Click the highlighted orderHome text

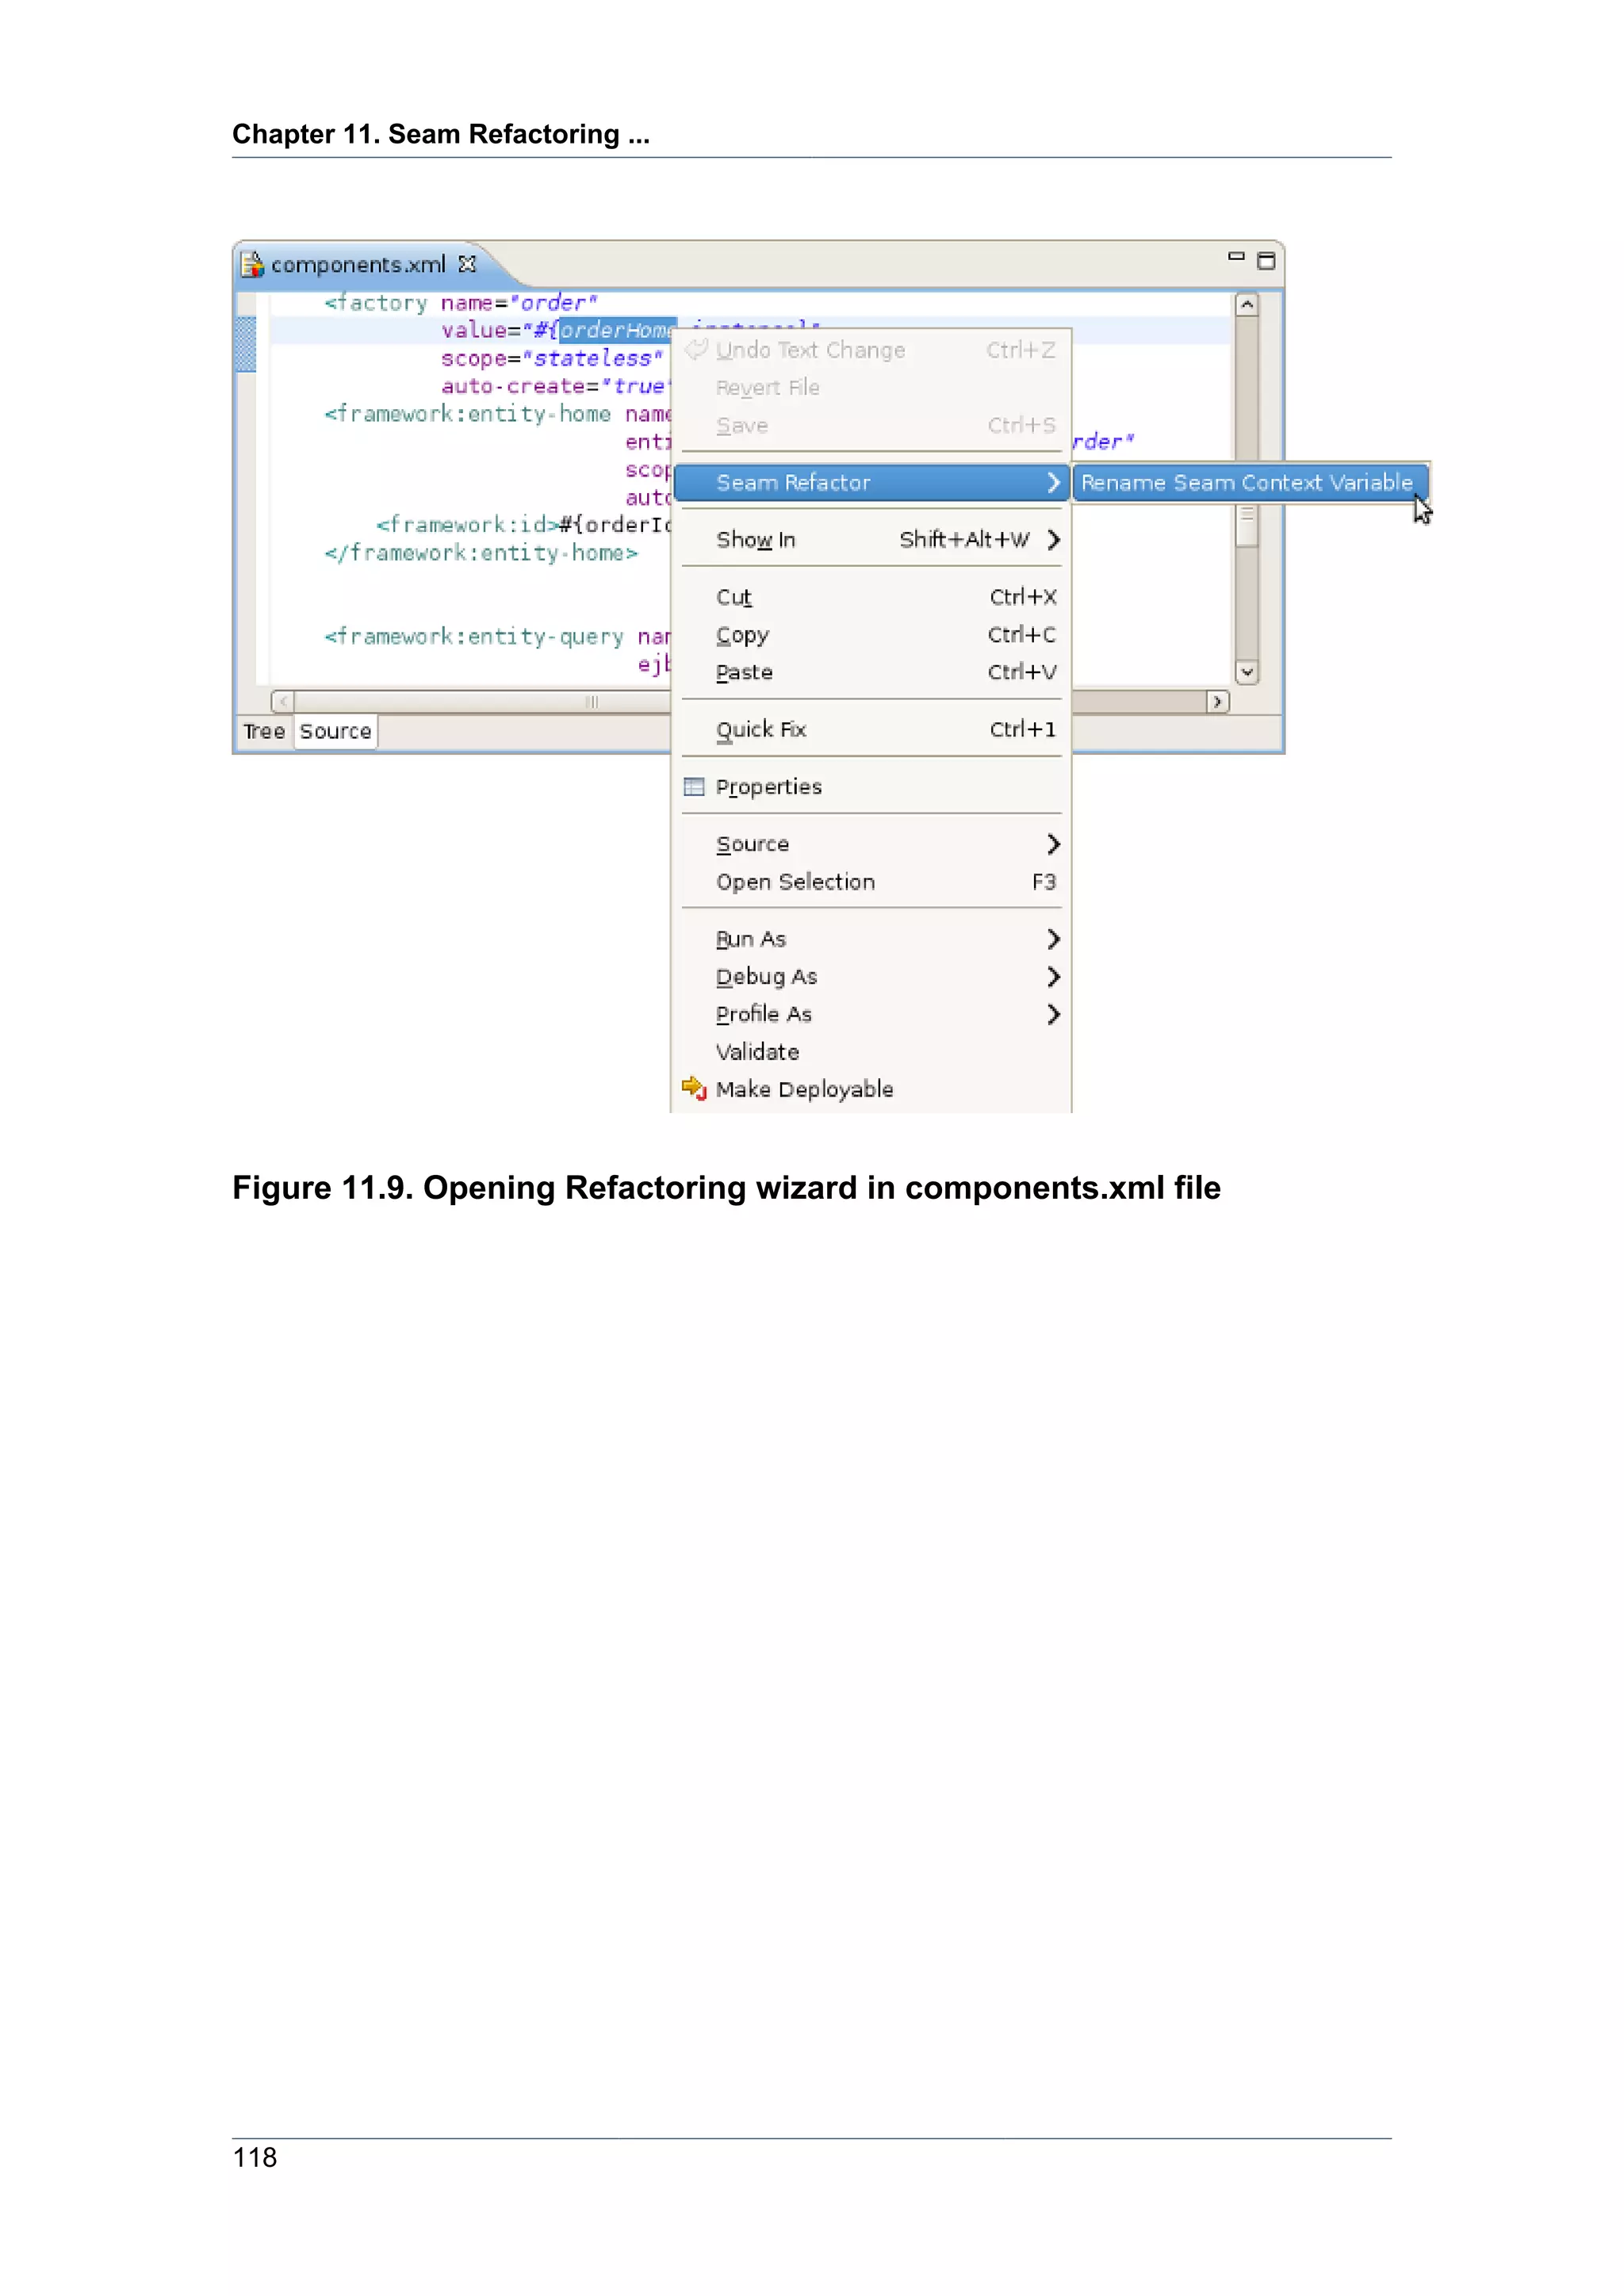616,330
